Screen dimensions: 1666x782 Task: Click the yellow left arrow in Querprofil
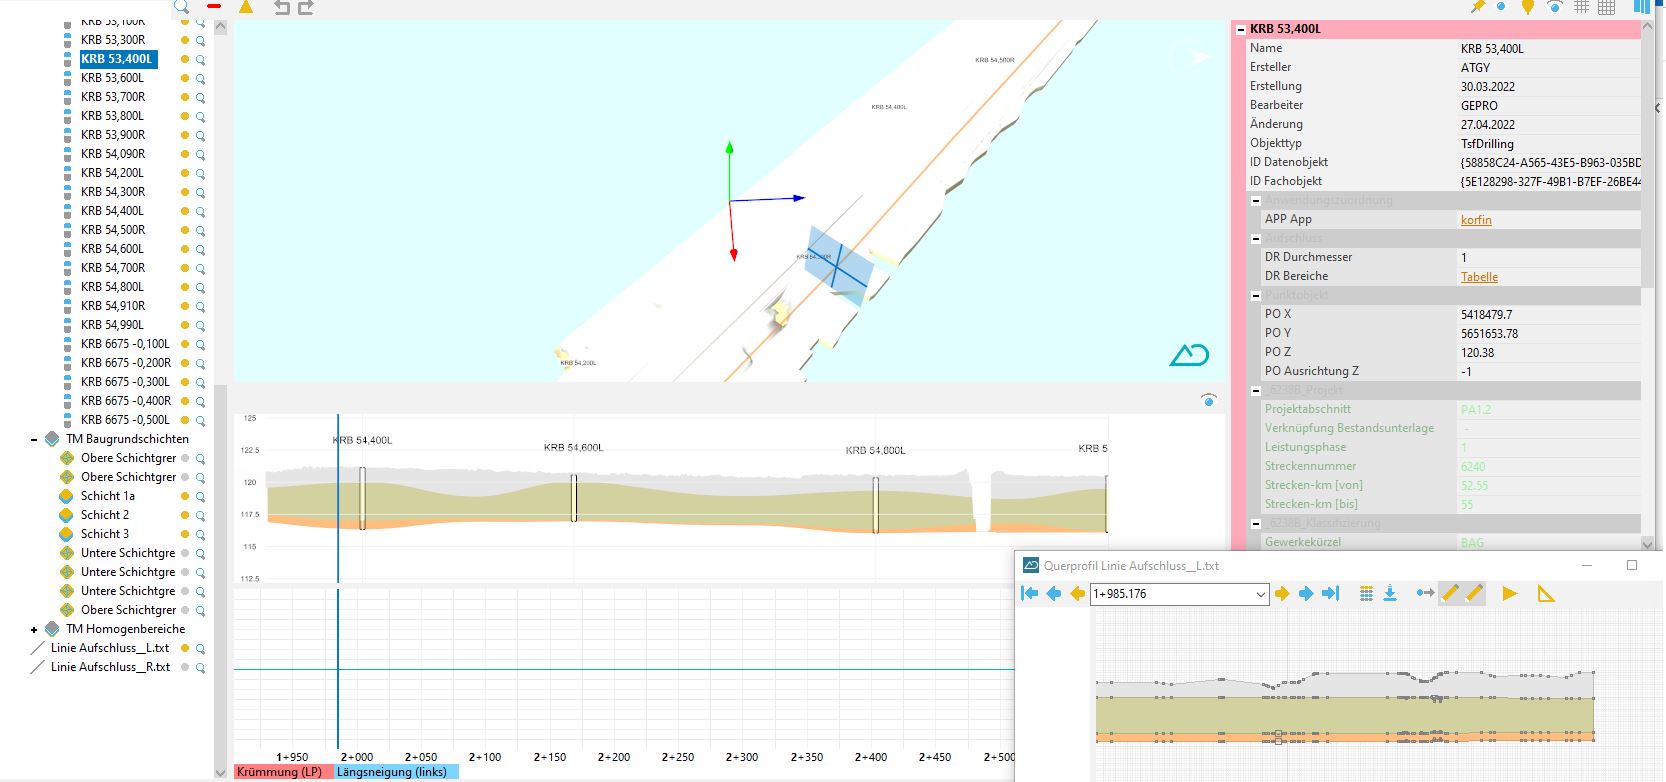pos(1077,594)
